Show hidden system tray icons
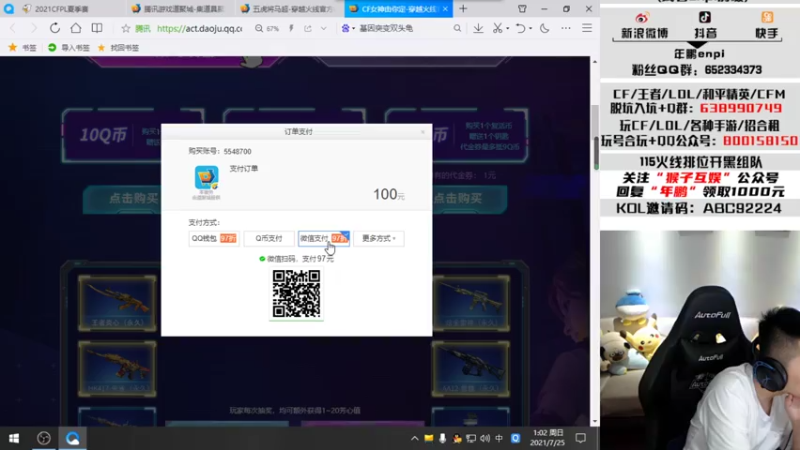This screenshot has height=450, width=800. click(414, 438)
